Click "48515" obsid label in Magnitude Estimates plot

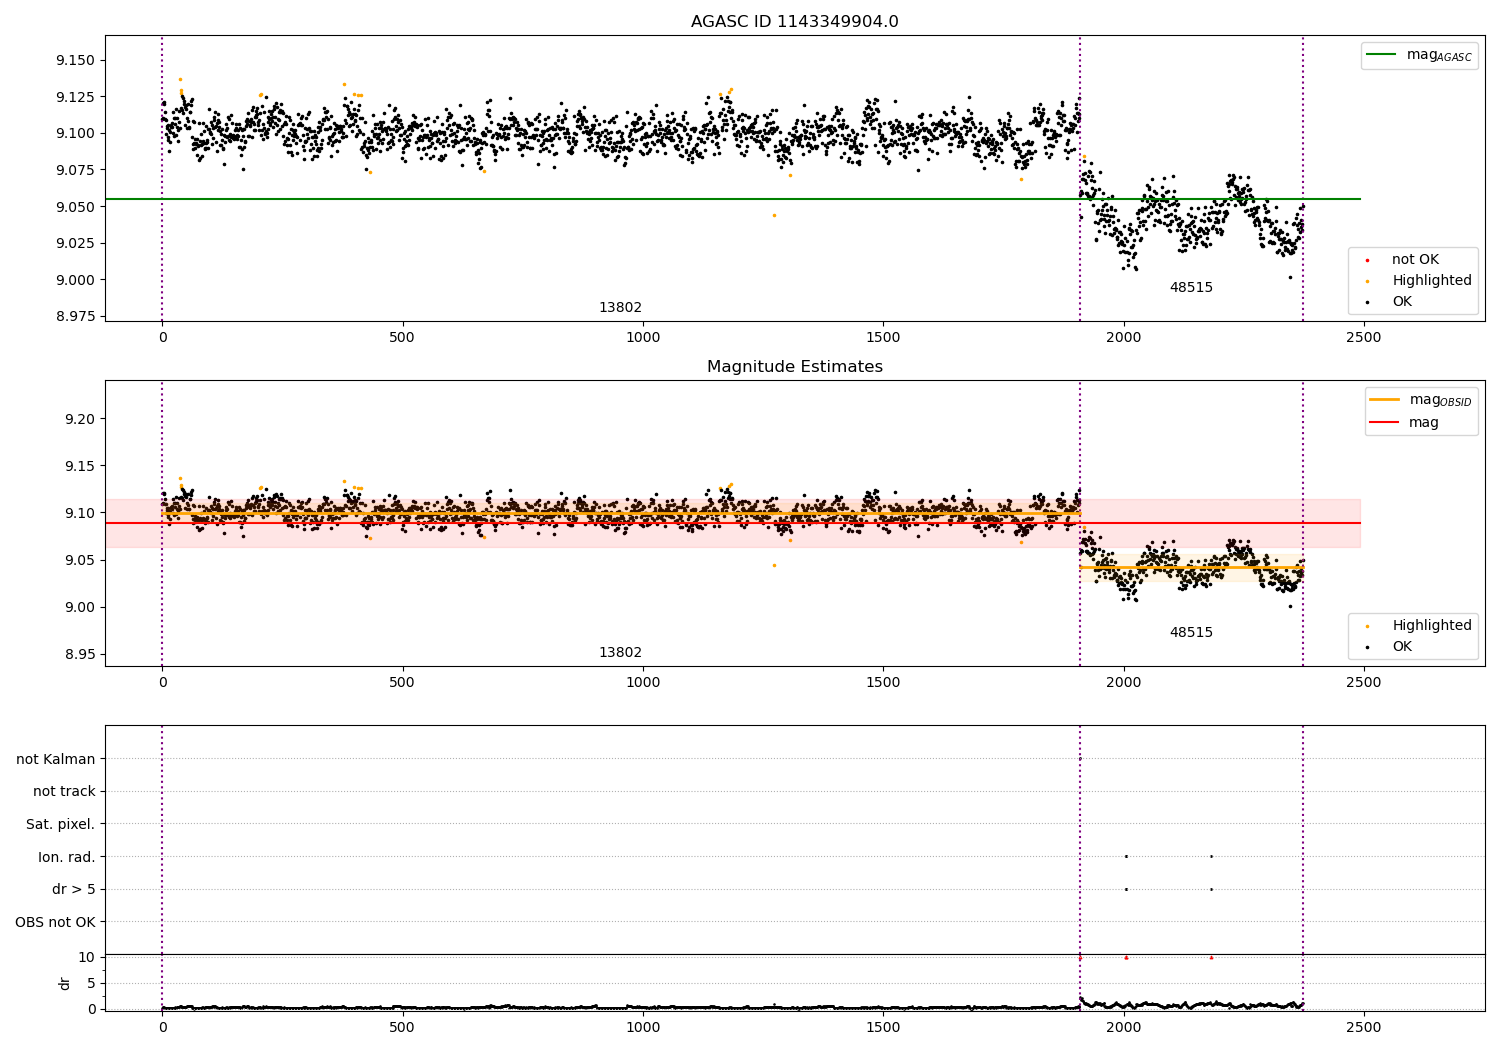[x=1191, y=633]
